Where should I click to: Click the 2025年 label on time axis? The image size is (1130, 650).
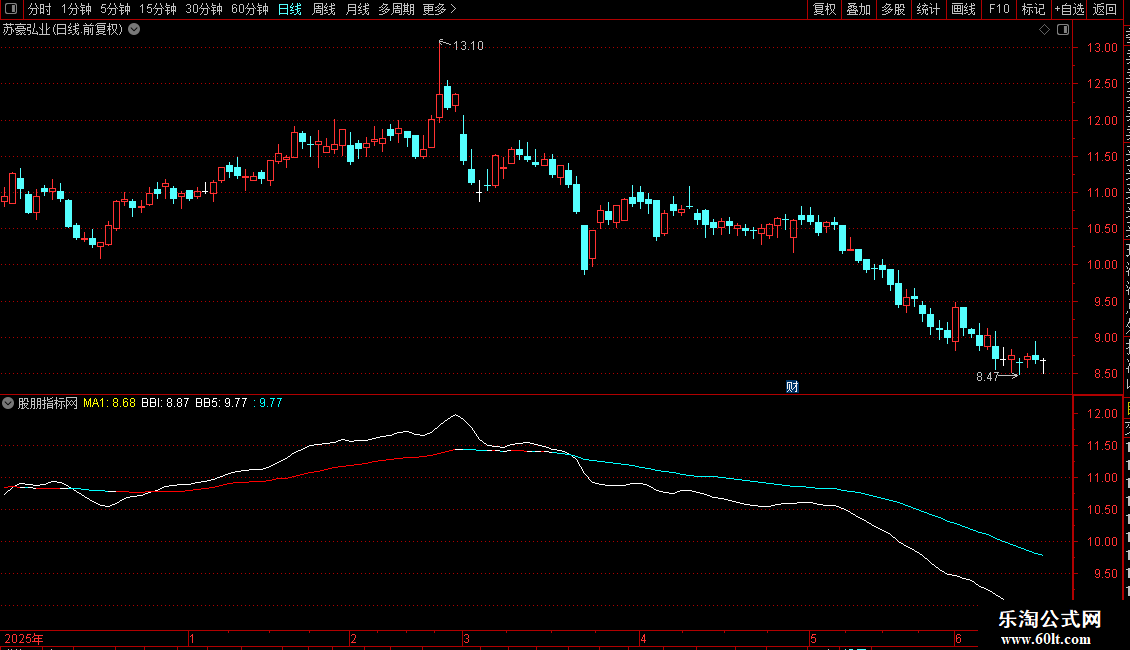pos(24,638)
